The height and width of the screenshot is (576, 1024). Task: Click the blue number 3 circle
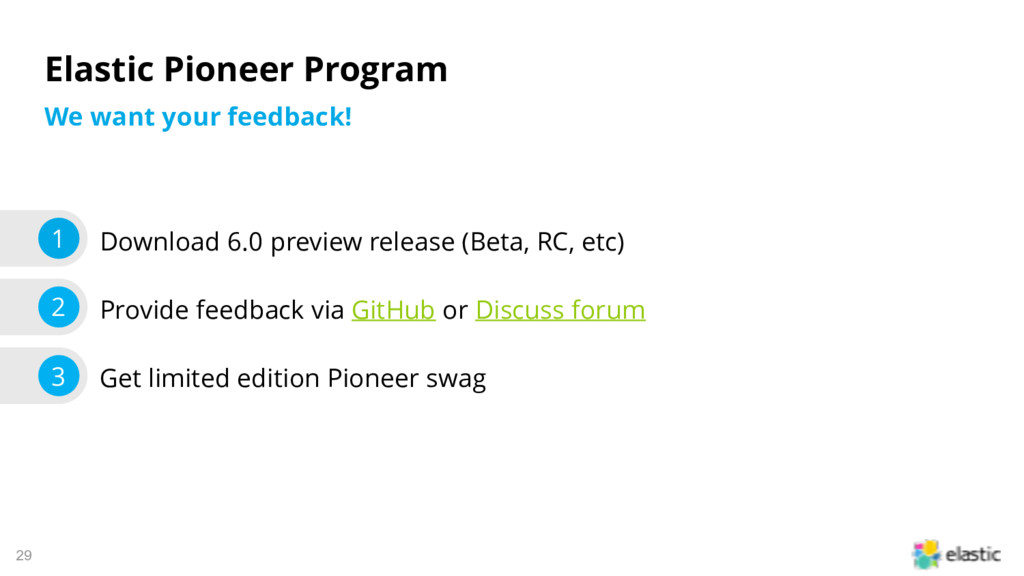pos(59,376)
